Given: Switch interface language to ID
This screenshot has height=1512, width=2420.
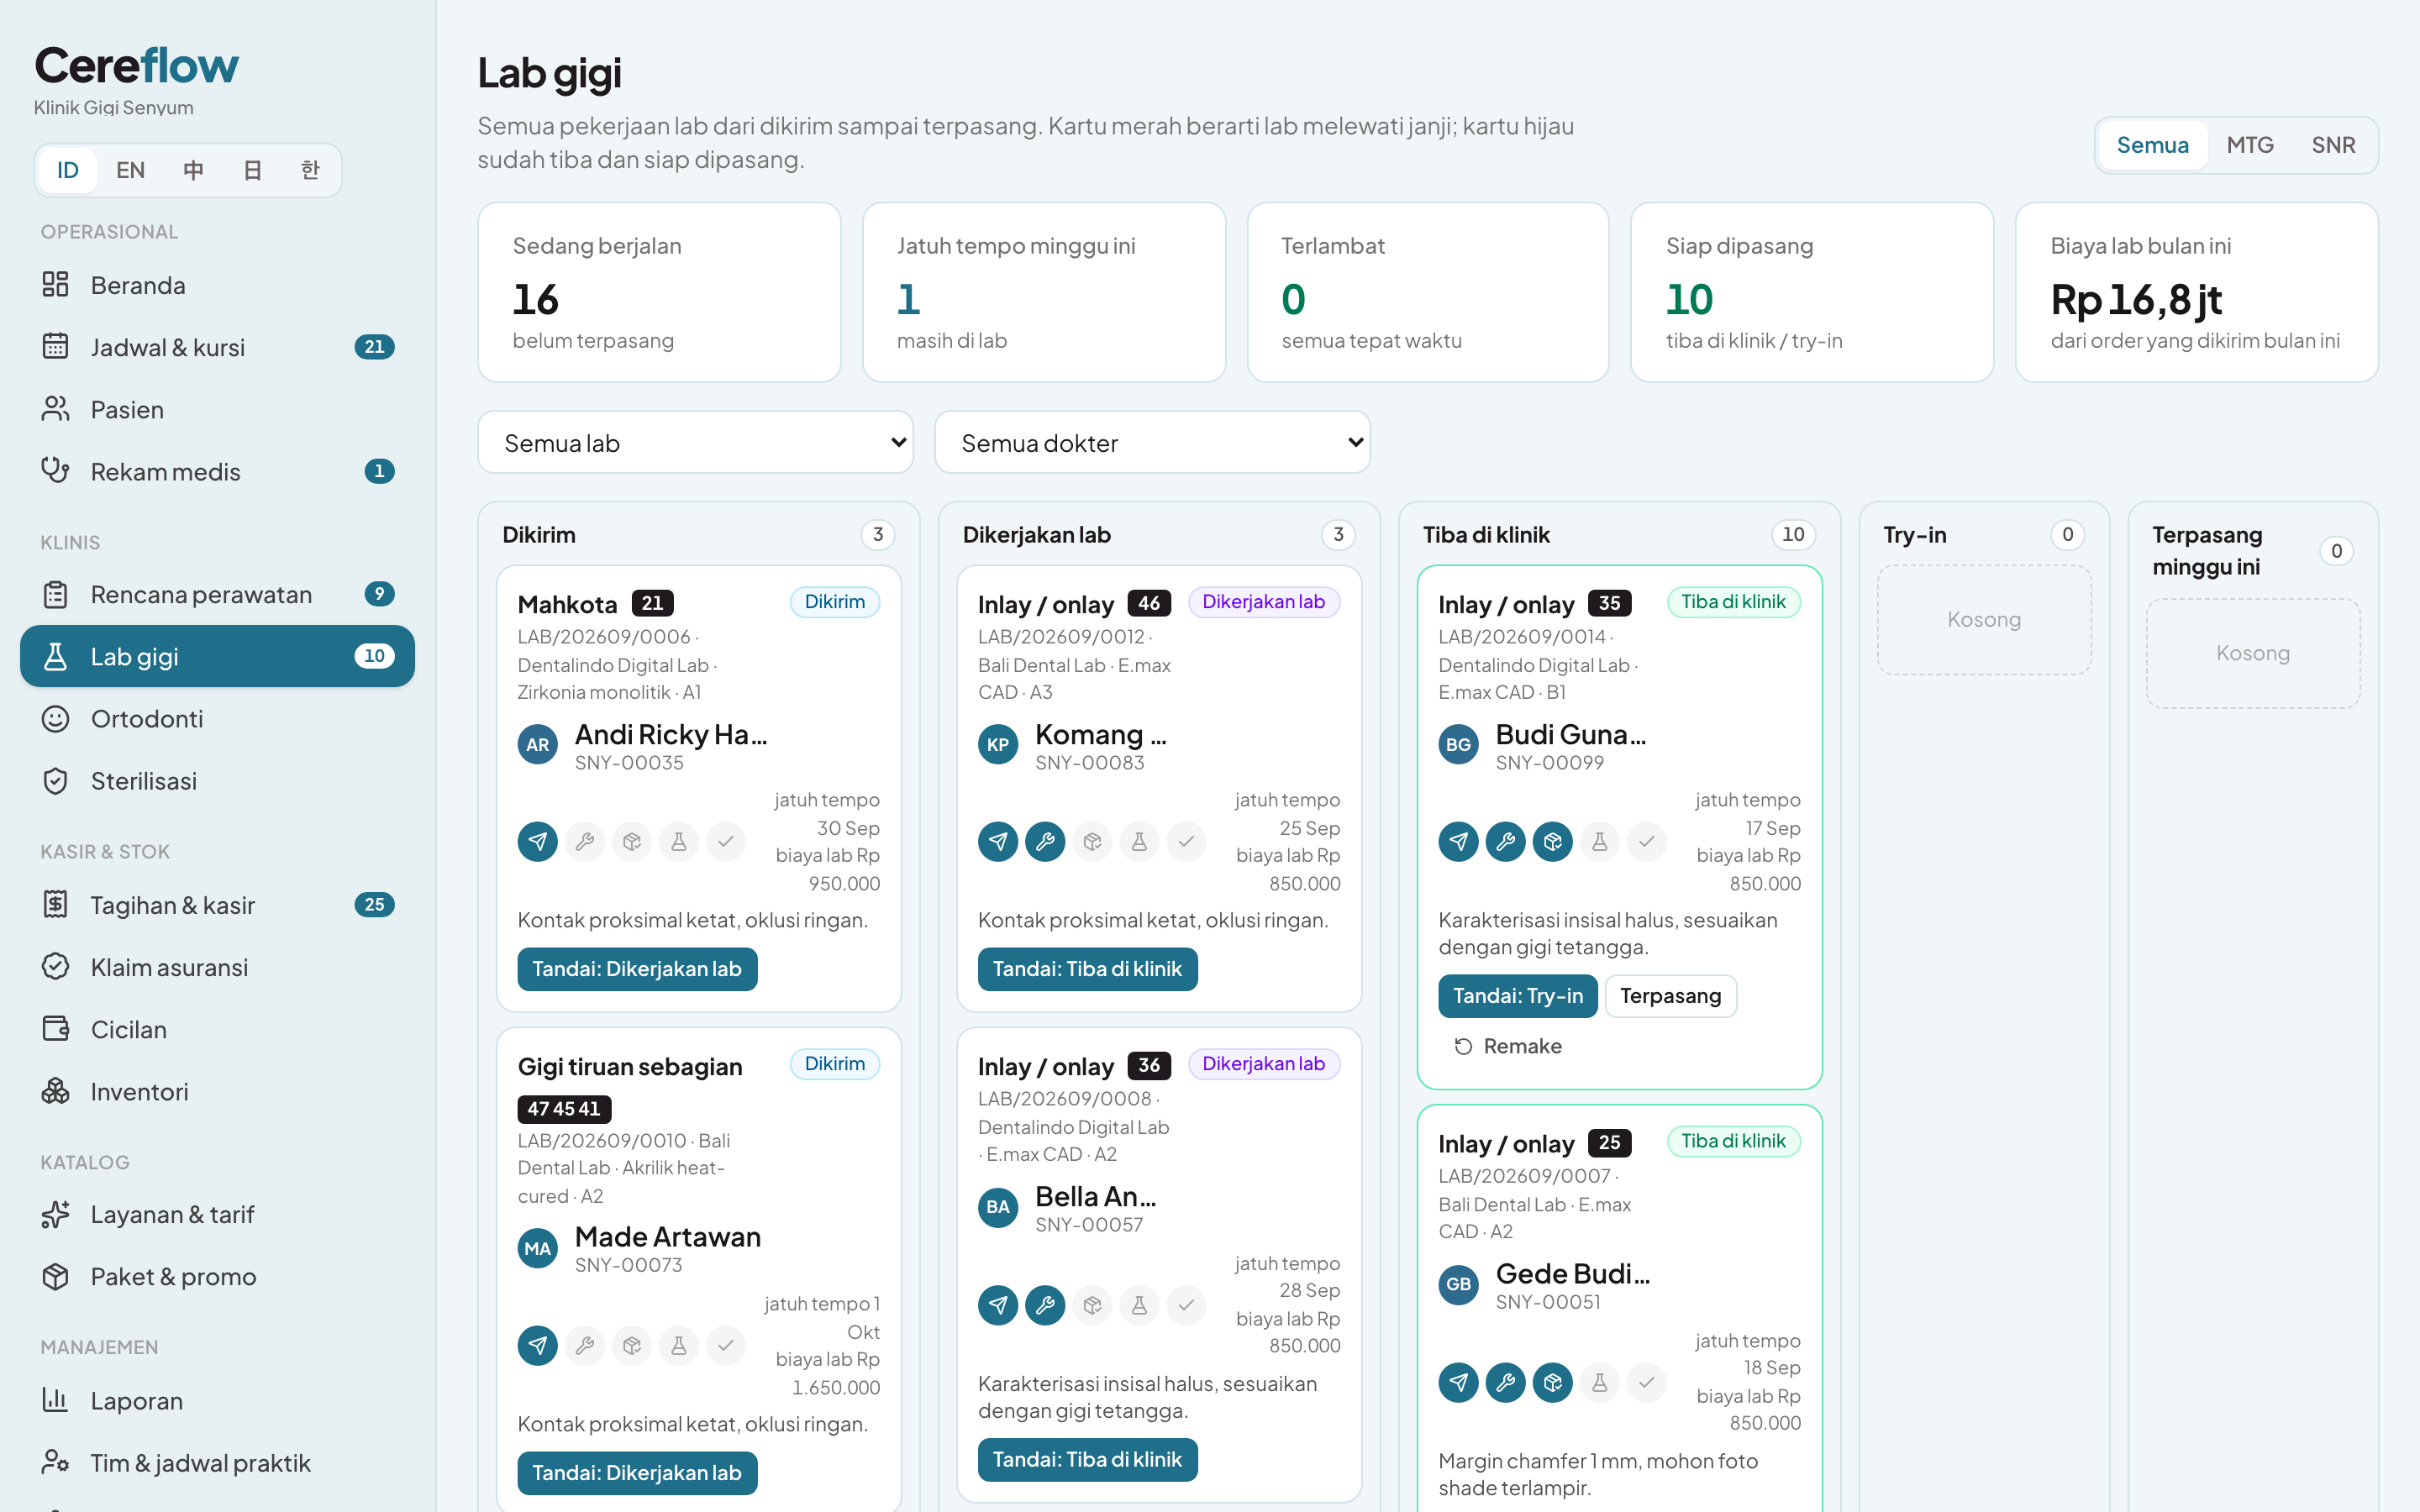Looking at the screenshot, I should (68, 170).
